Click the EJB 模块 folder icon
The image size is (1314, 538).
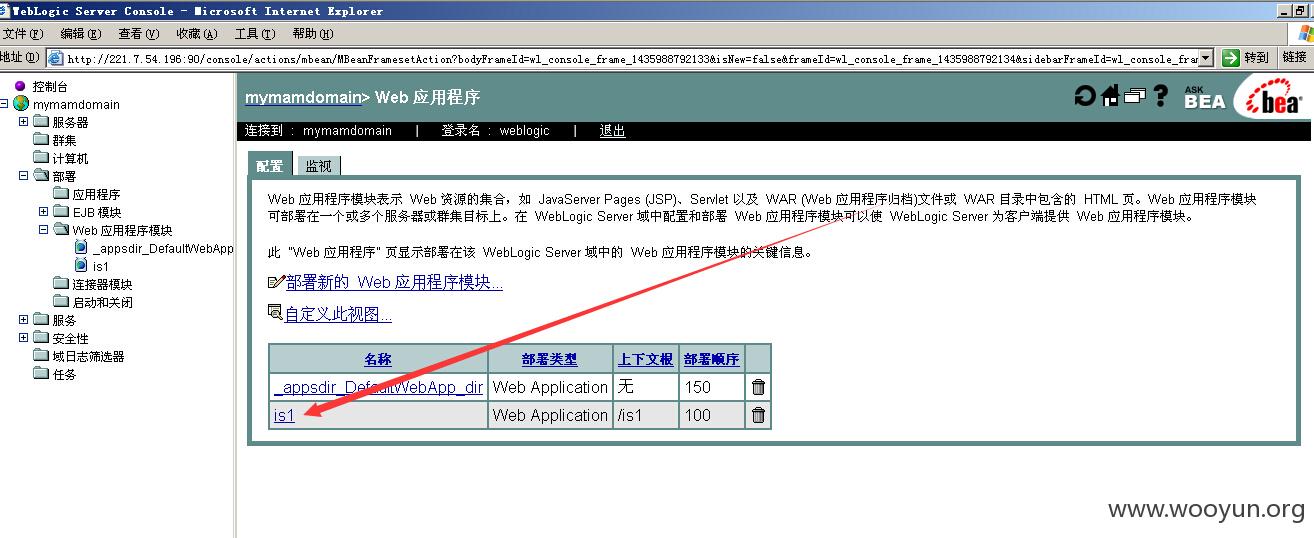[x=61, y=212]
